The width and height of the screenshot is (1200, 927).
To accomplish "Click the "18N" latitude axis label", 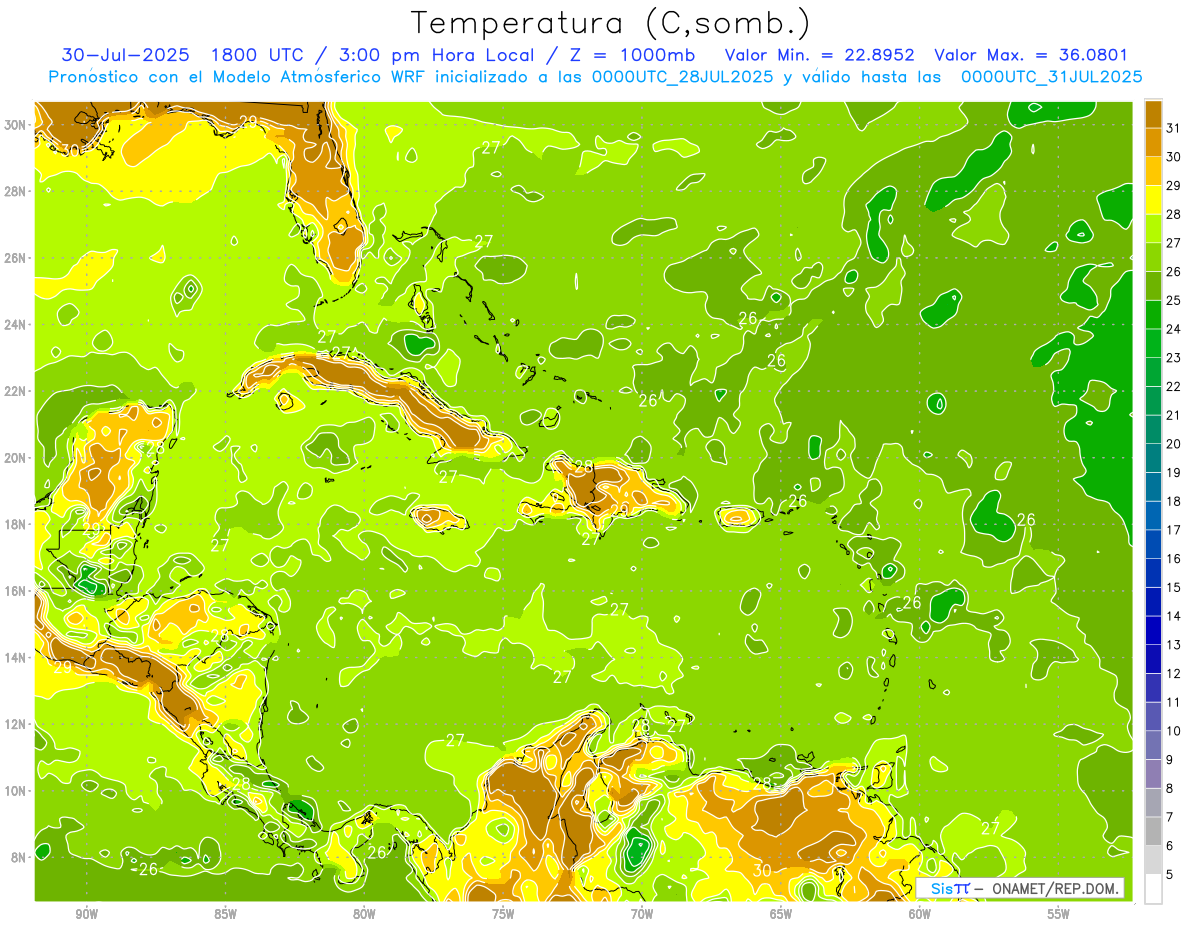I will pos(16,524).
